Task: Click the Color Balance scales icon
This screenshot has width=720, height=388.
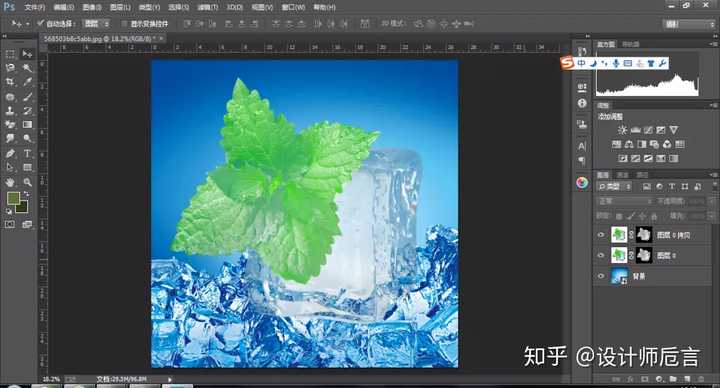Action: [629, 144]
